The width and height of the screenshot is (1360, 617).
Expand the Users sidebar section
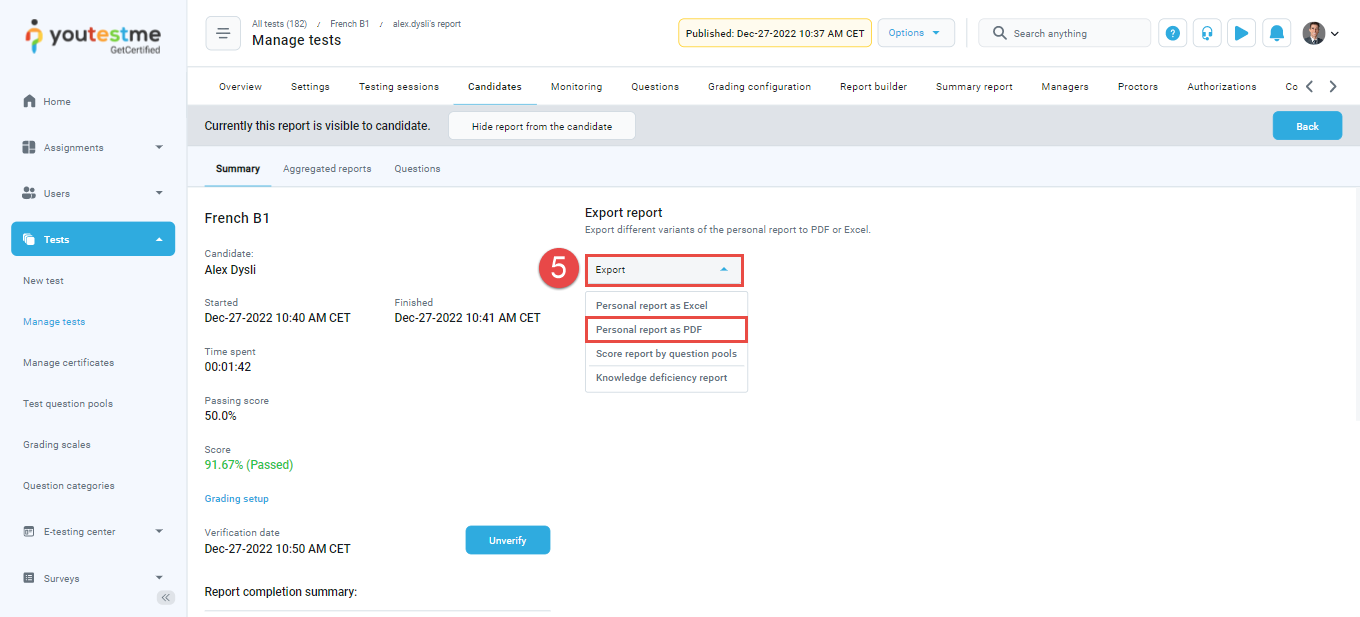click(57, 193)
